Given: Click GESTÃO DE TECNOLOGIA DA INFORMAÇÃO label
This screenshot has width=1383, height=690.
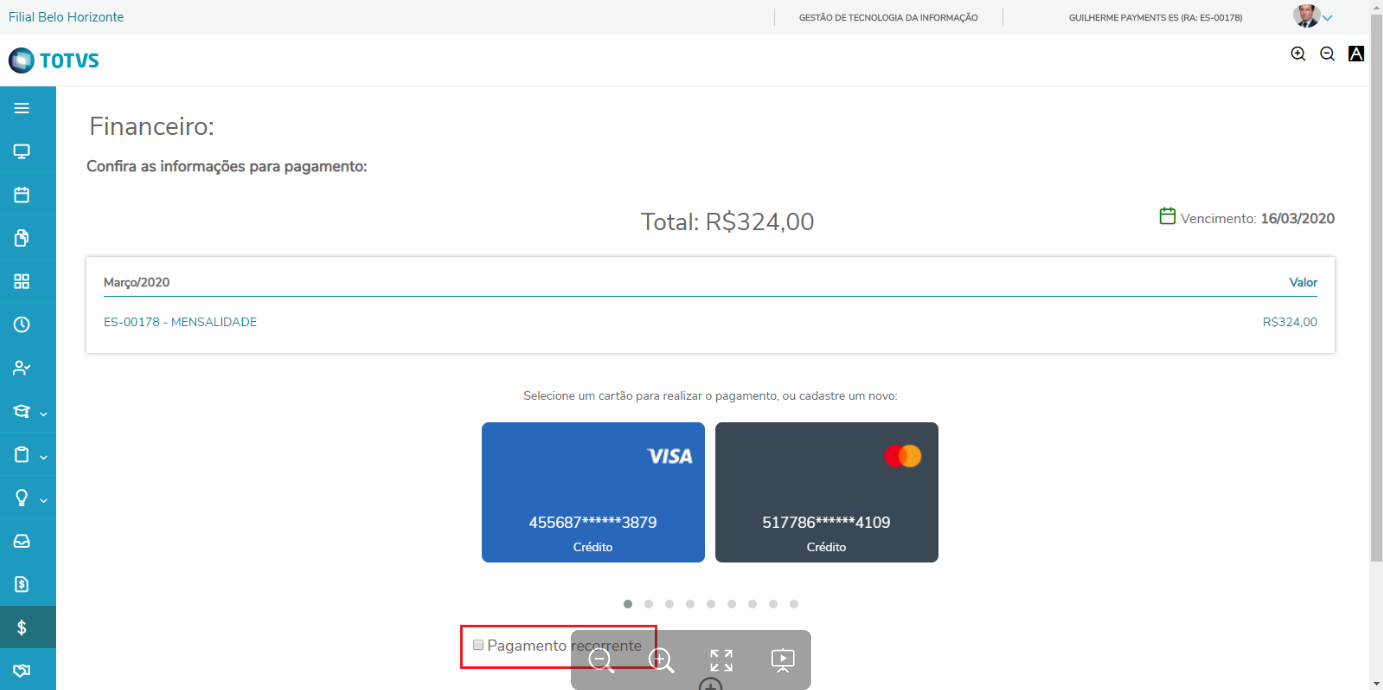Looking at the screenshot, I should click(x=888, y=18).
